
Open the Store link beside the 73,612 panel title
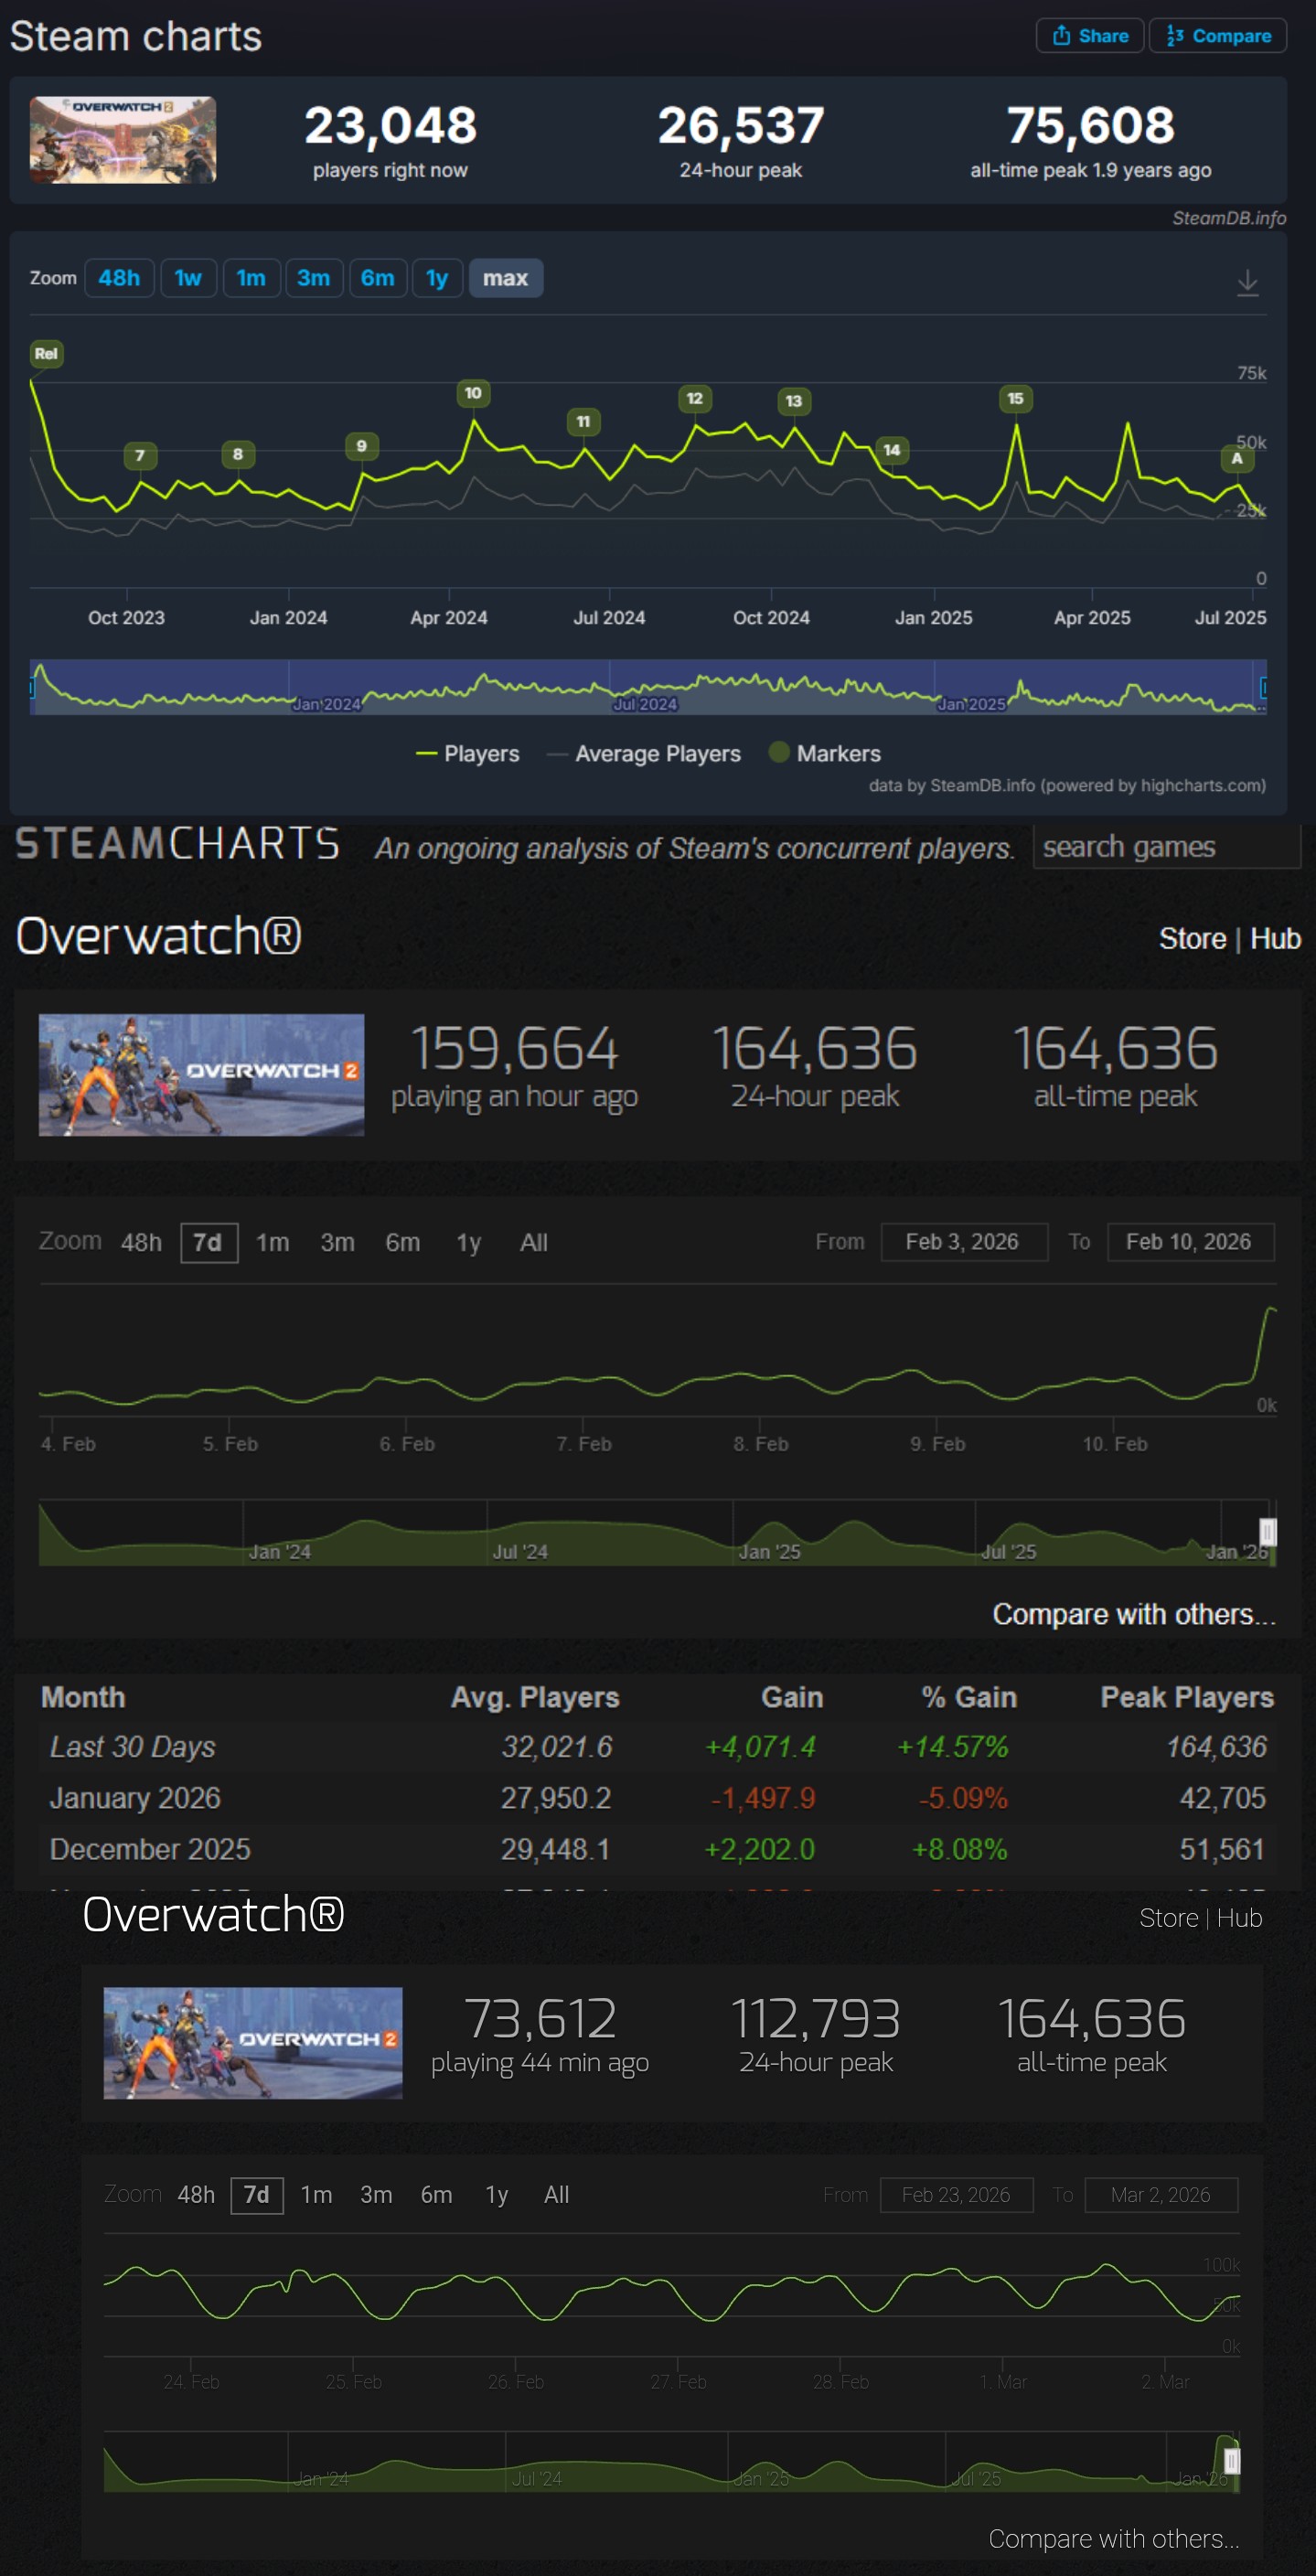point(1168,1918)
